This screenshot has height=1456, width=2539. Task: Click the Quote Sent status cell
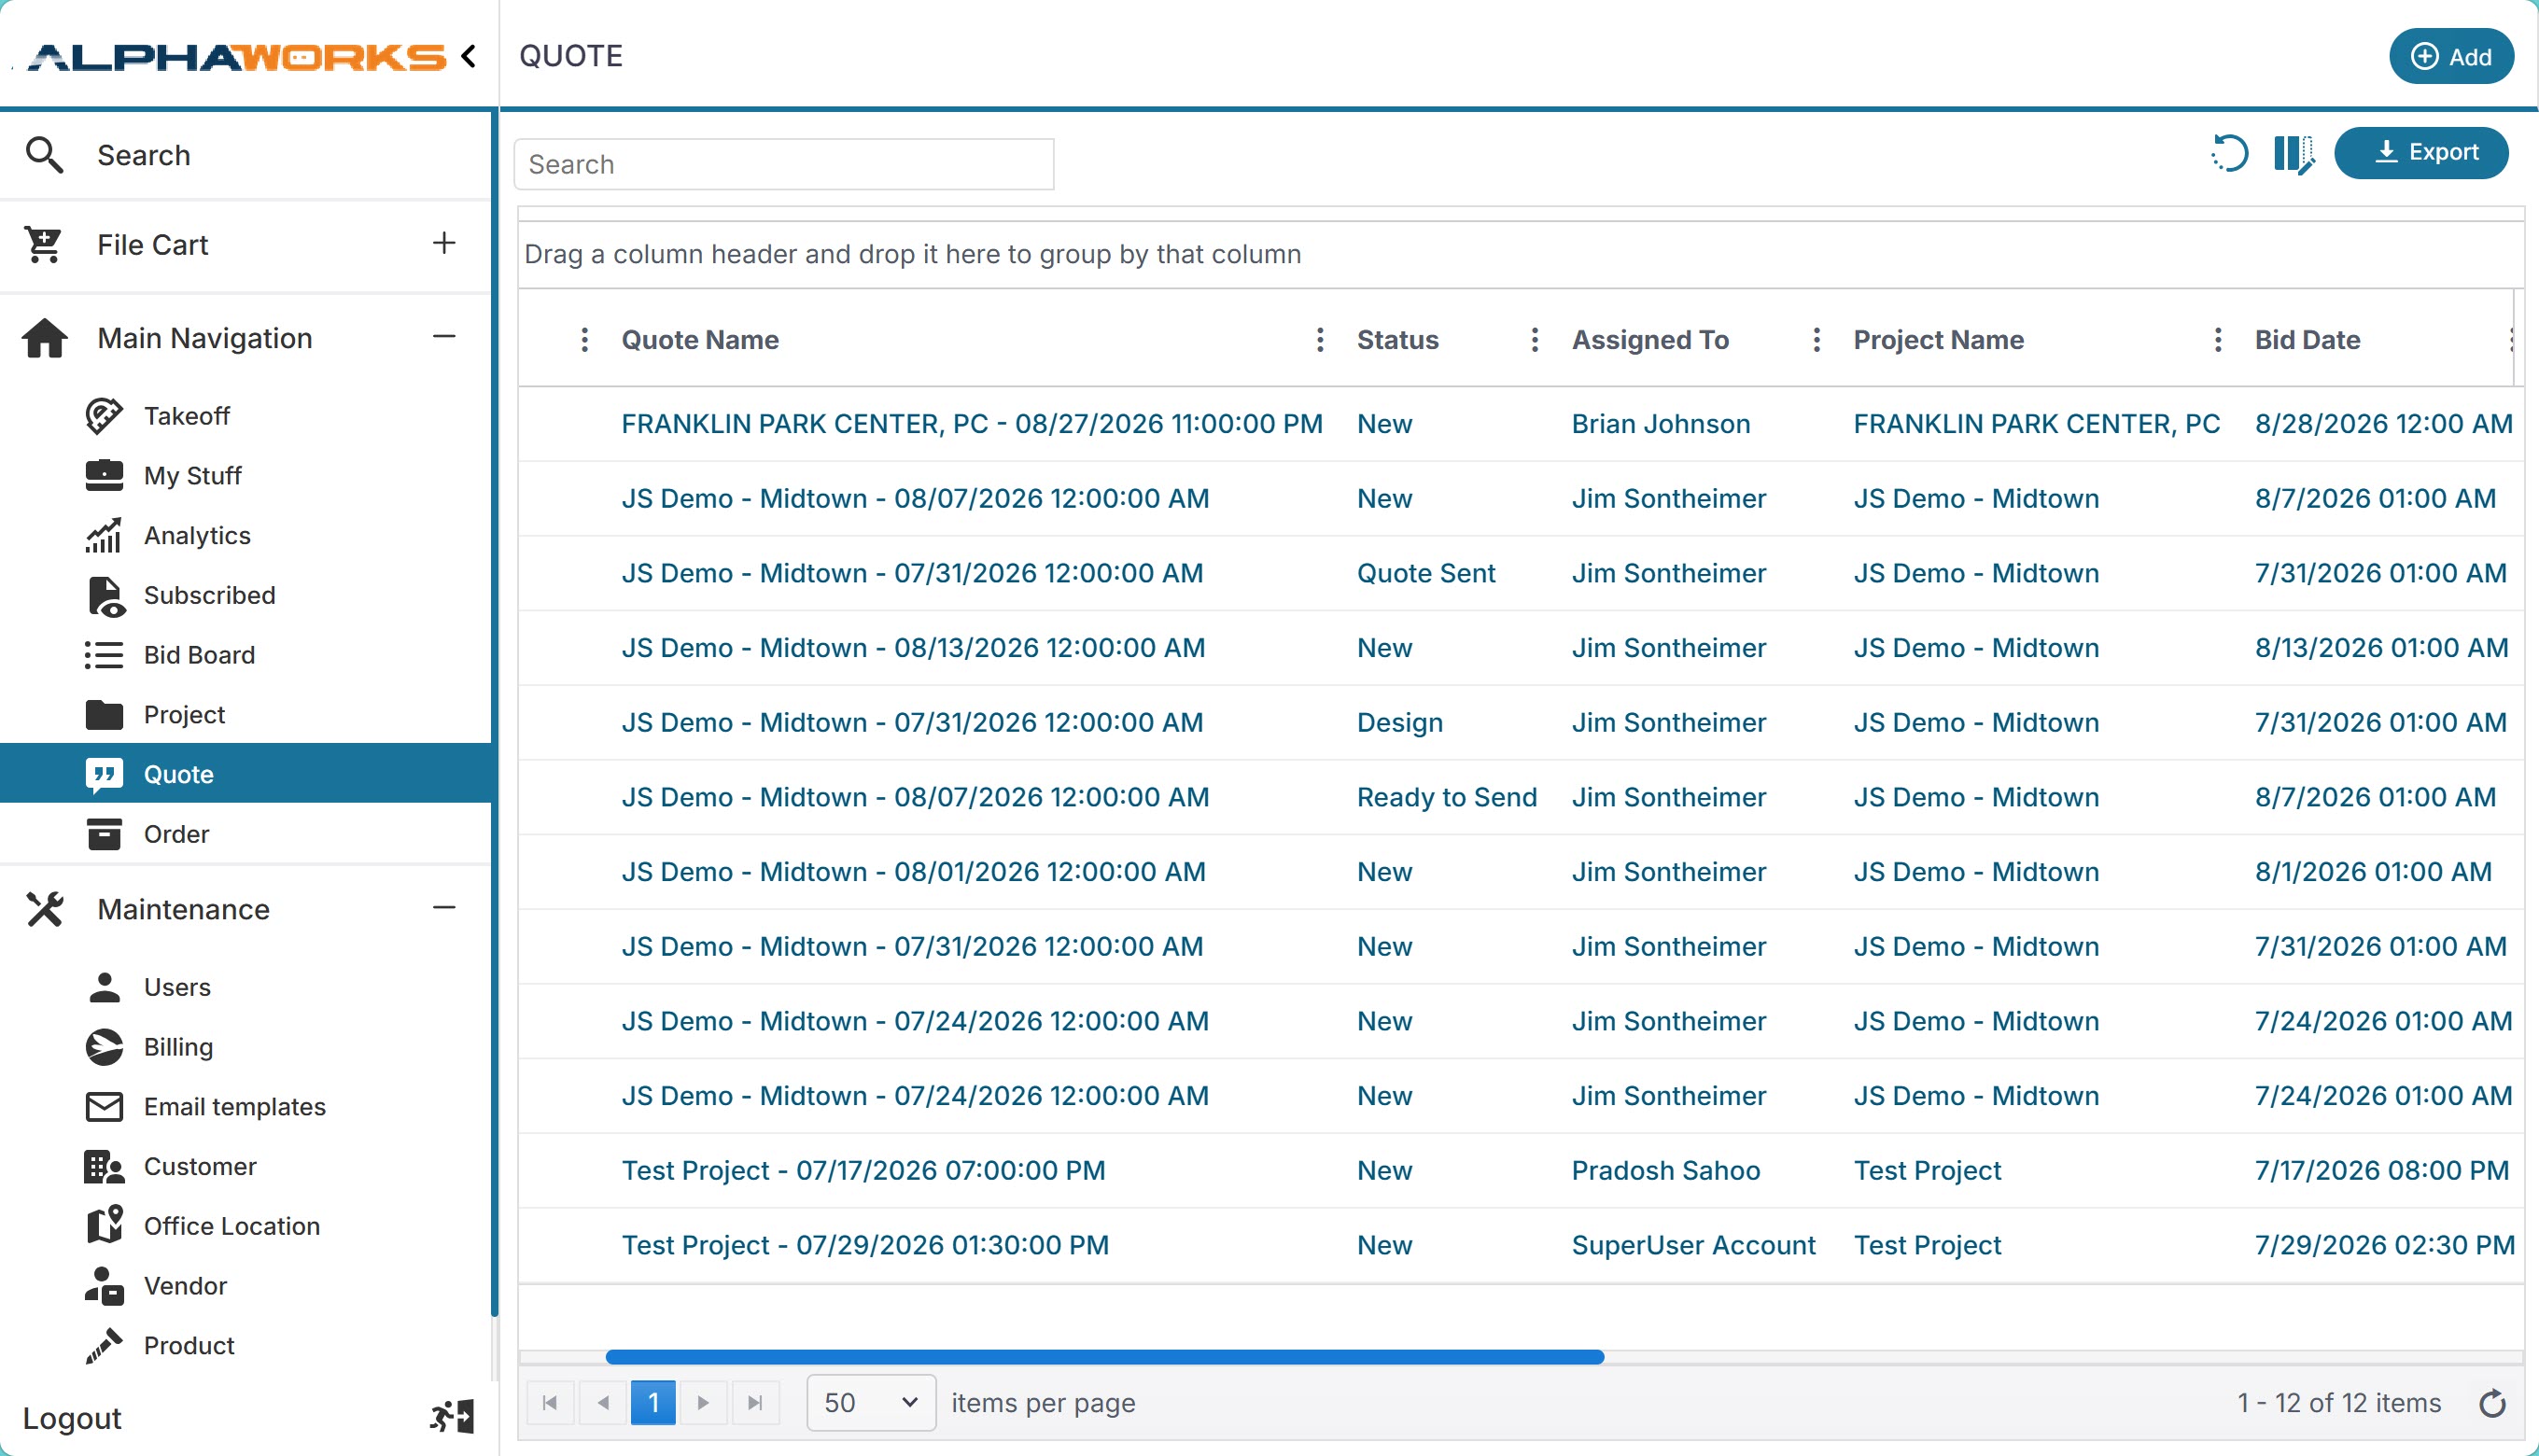pyautogui.click(x=1426, y=573)
